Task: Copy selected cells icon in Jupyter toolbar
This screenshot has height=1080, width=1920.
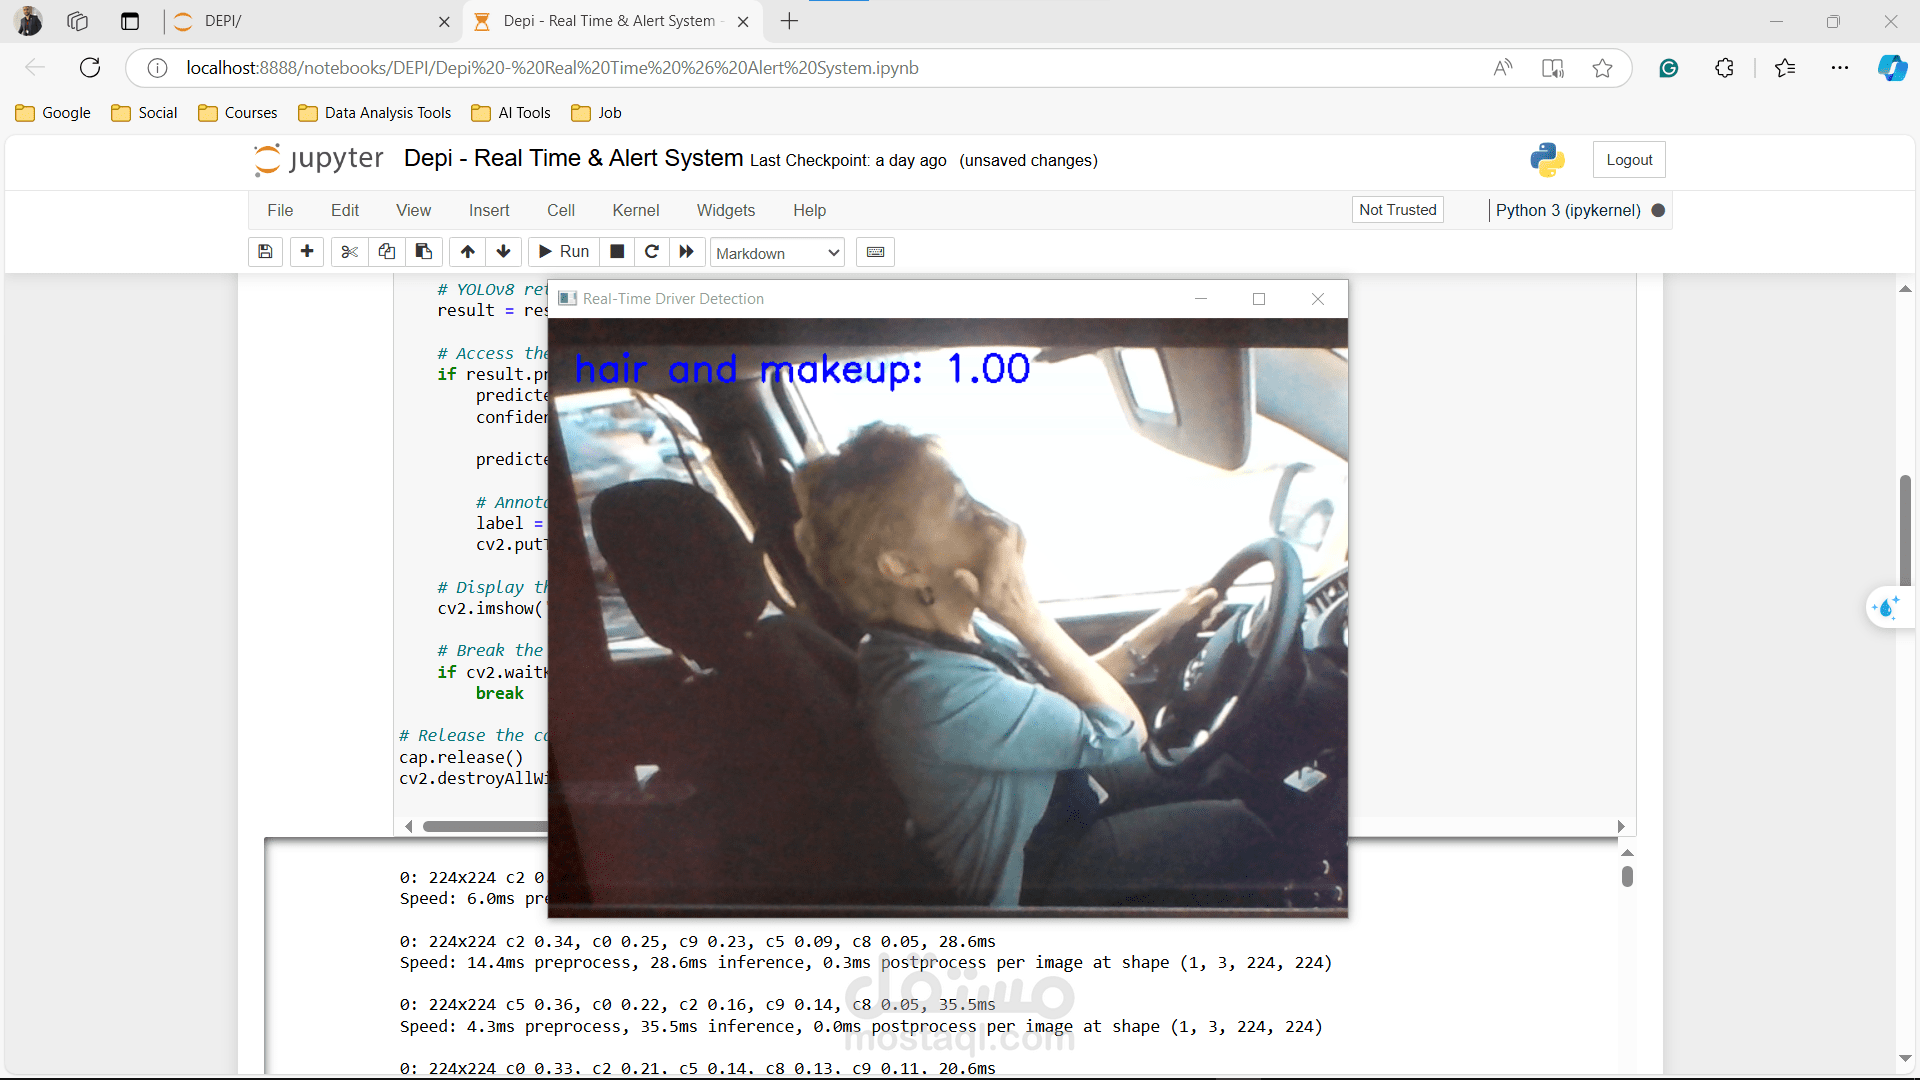Action: click(x=387, y=252)
